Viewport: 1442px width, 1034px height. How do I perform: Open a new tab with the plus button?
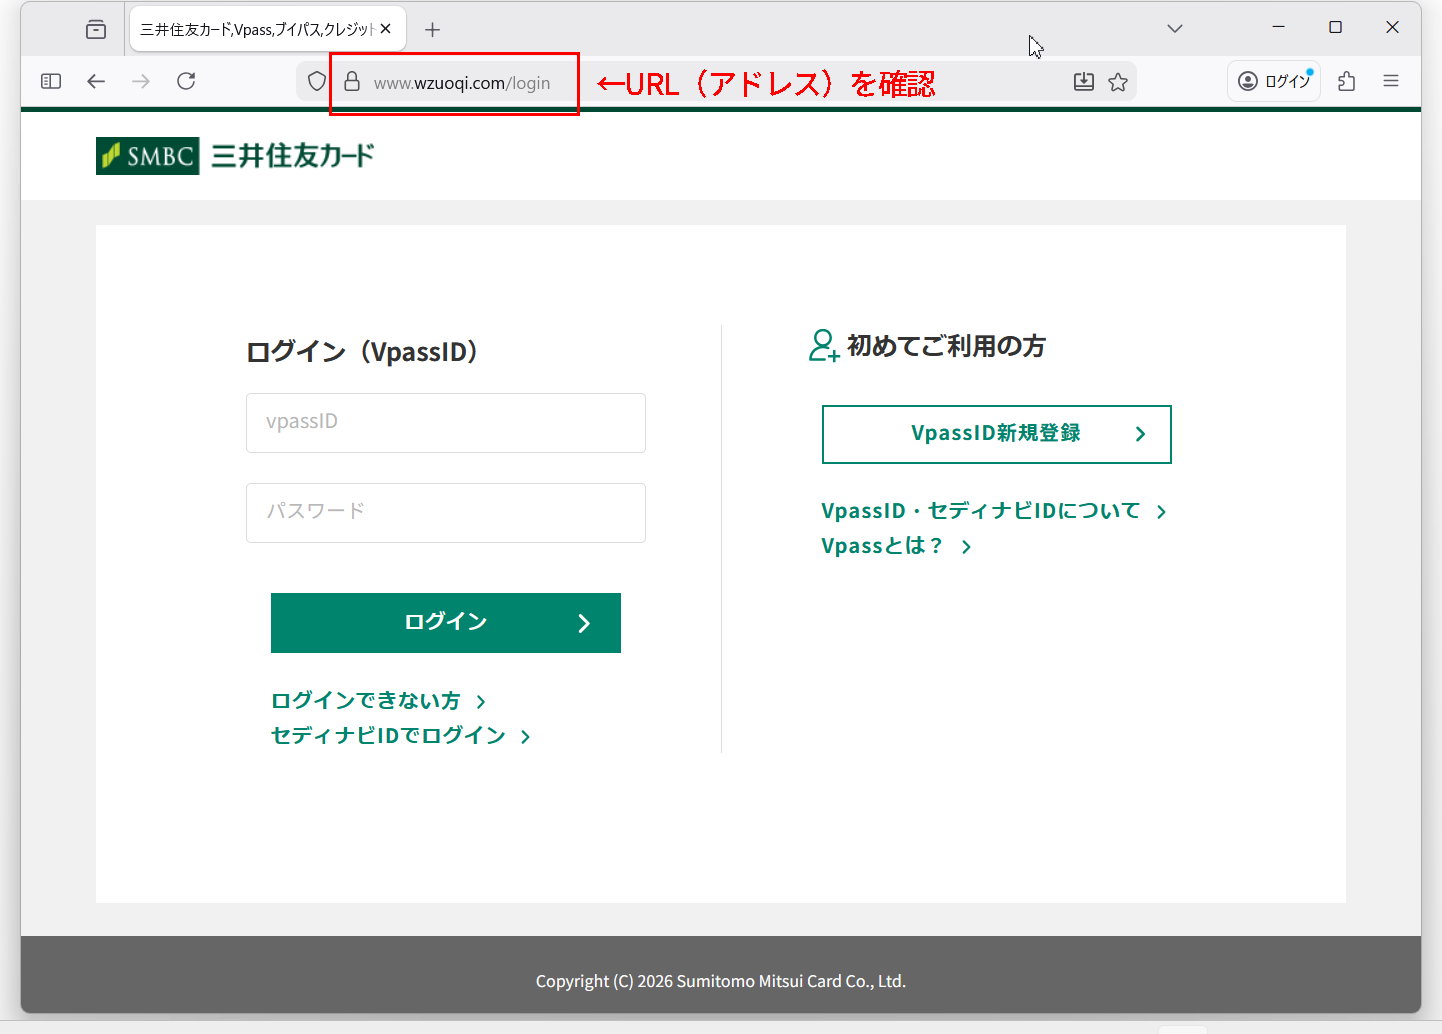click(x=432, y=29)
